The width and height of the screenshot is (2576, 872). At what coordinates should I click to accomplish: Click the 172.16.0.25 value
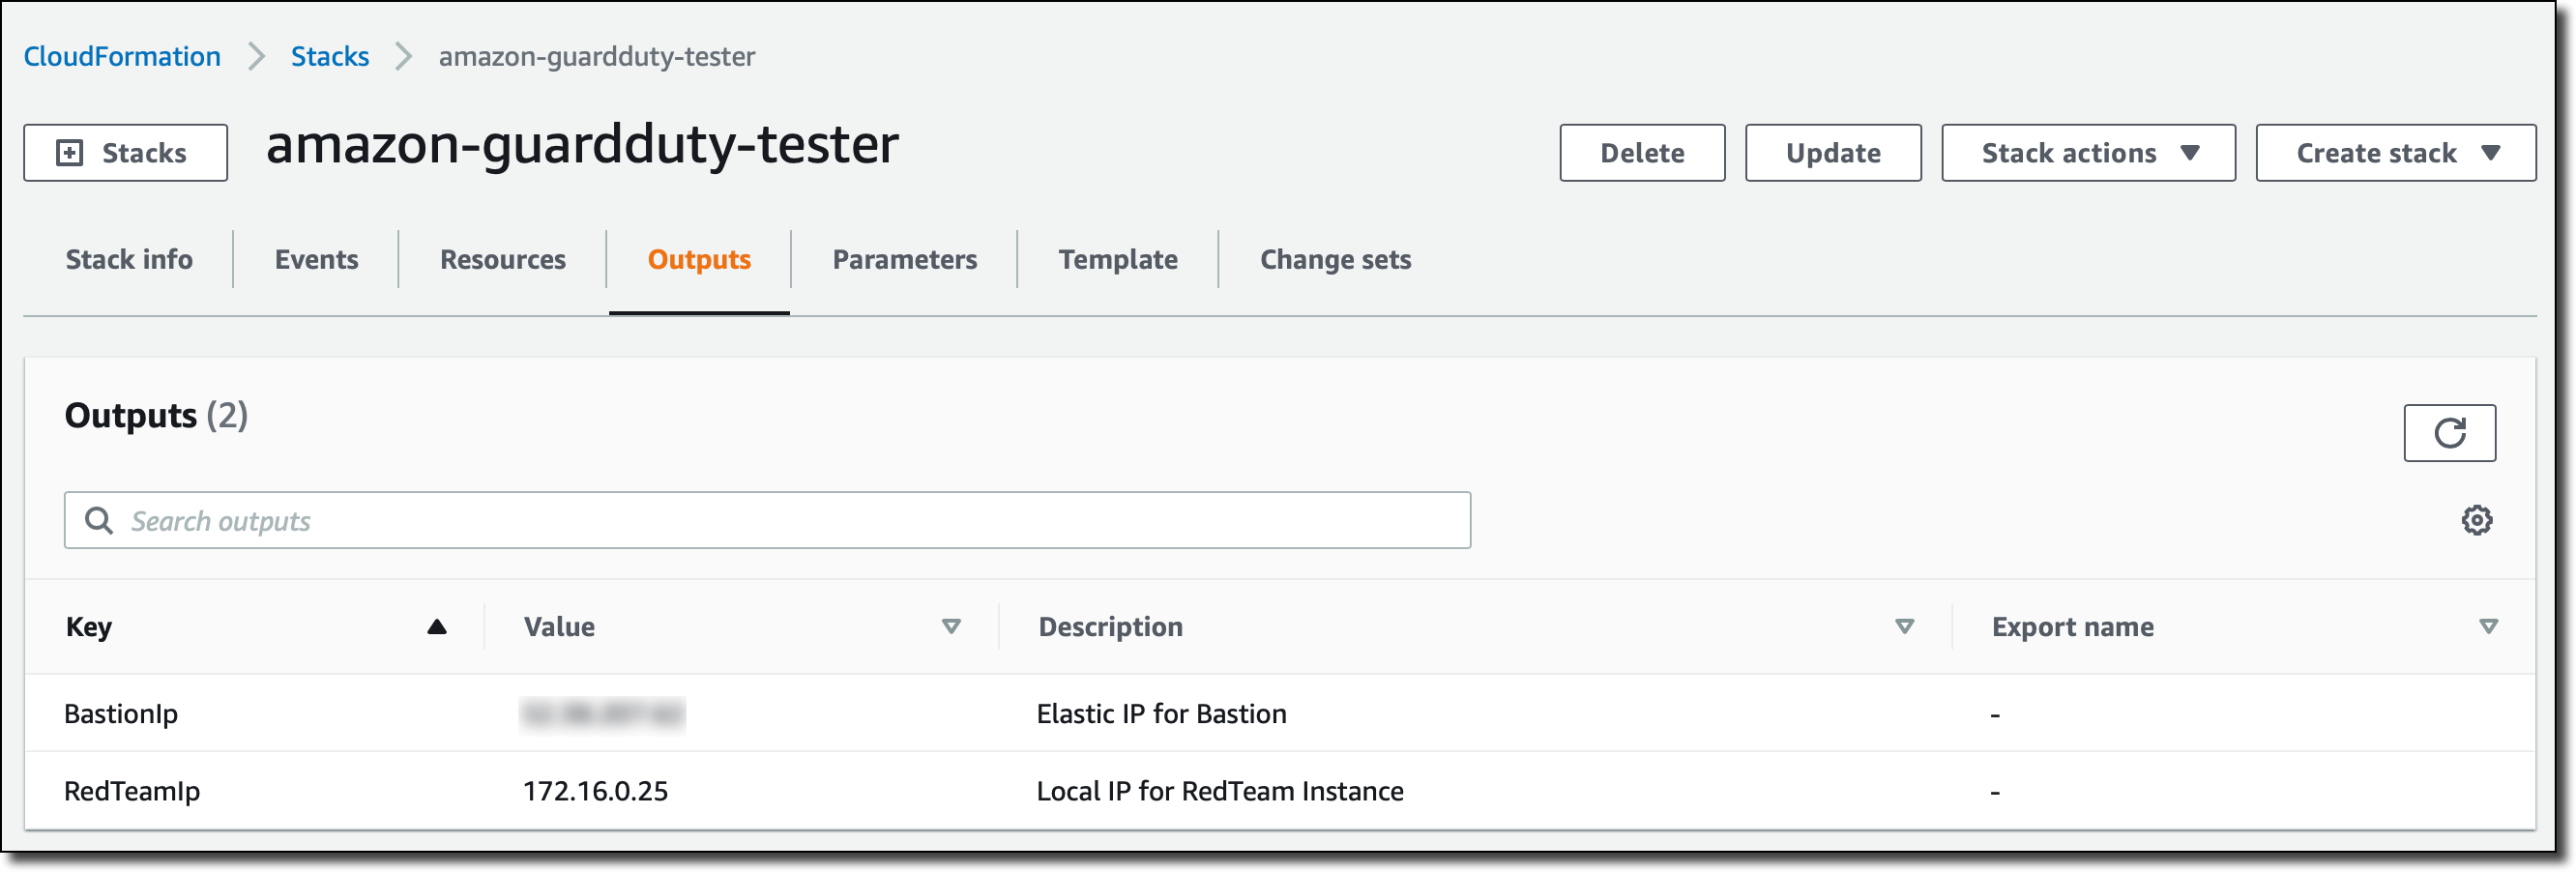pyautogui.click(x=595, y=791)
